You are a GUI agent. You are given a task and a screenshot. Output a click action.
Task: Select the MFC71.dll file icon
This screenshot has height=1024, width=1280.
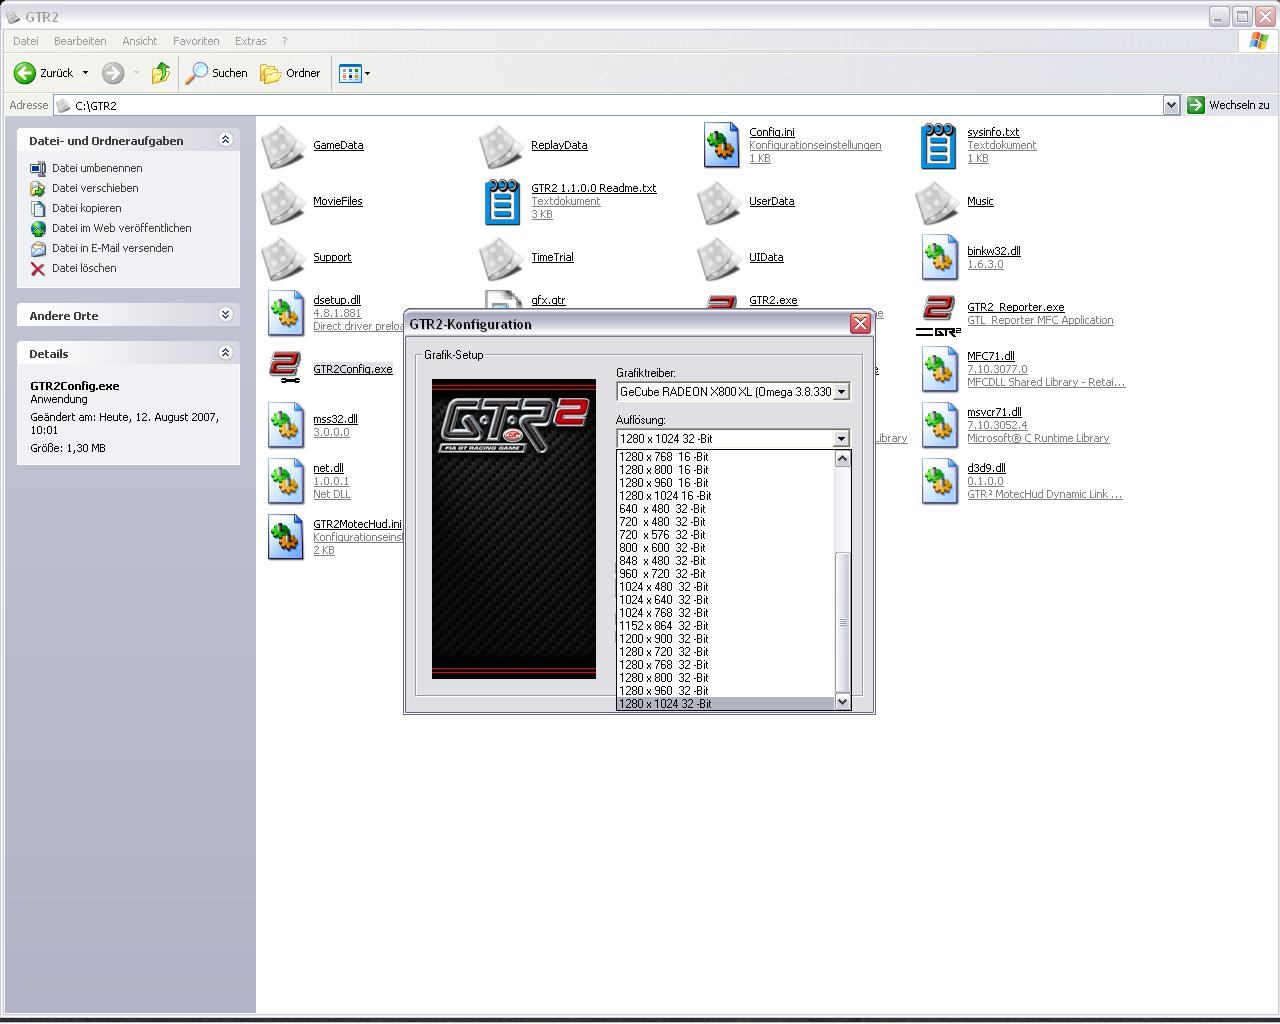click(x=938, y=369)
